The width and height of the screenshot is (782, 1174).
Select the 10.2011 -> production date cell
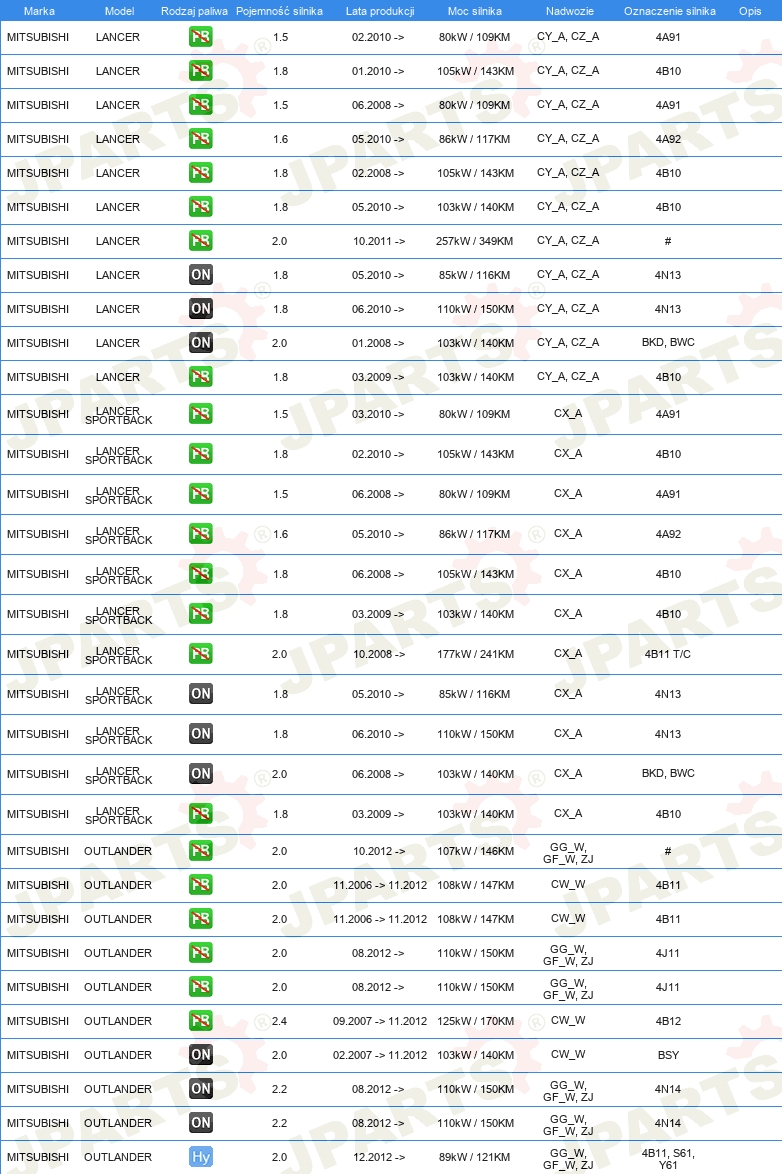pyautogui.click(x=378, y=241)
